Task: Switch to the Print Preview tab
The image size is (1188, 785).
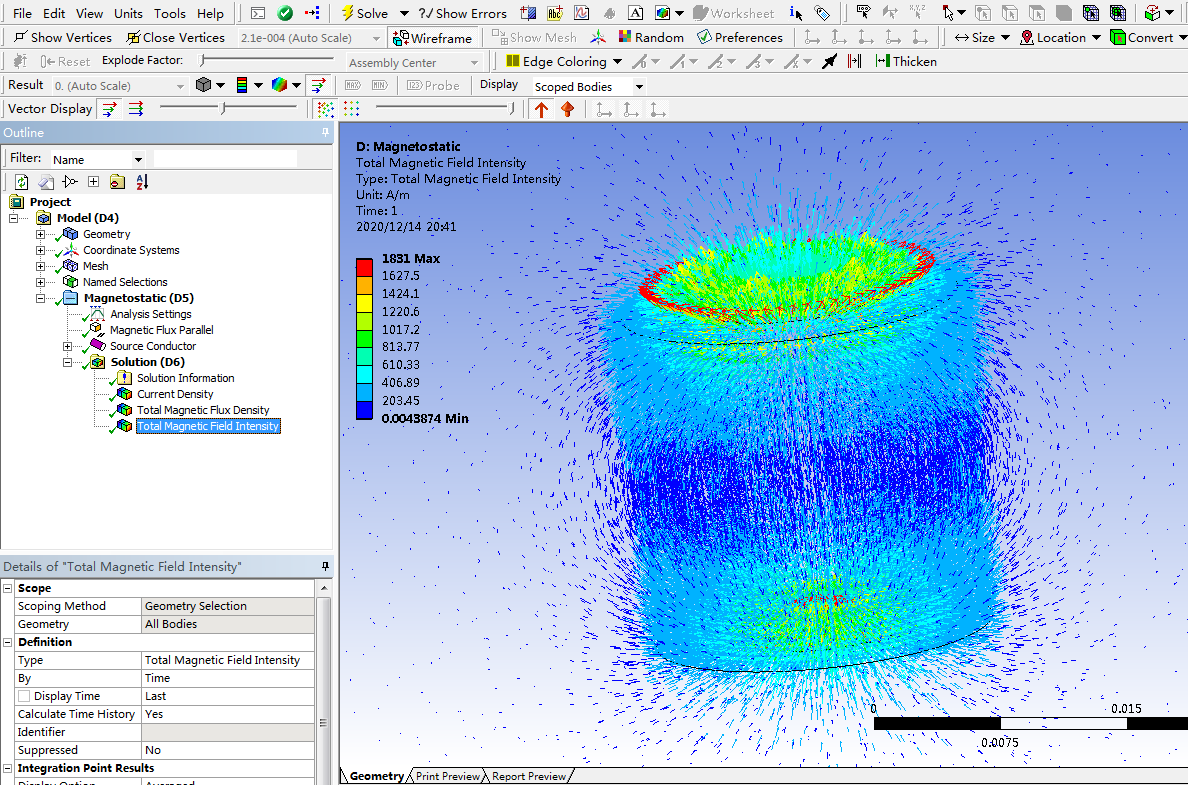Action: click(x=447, y=776)
